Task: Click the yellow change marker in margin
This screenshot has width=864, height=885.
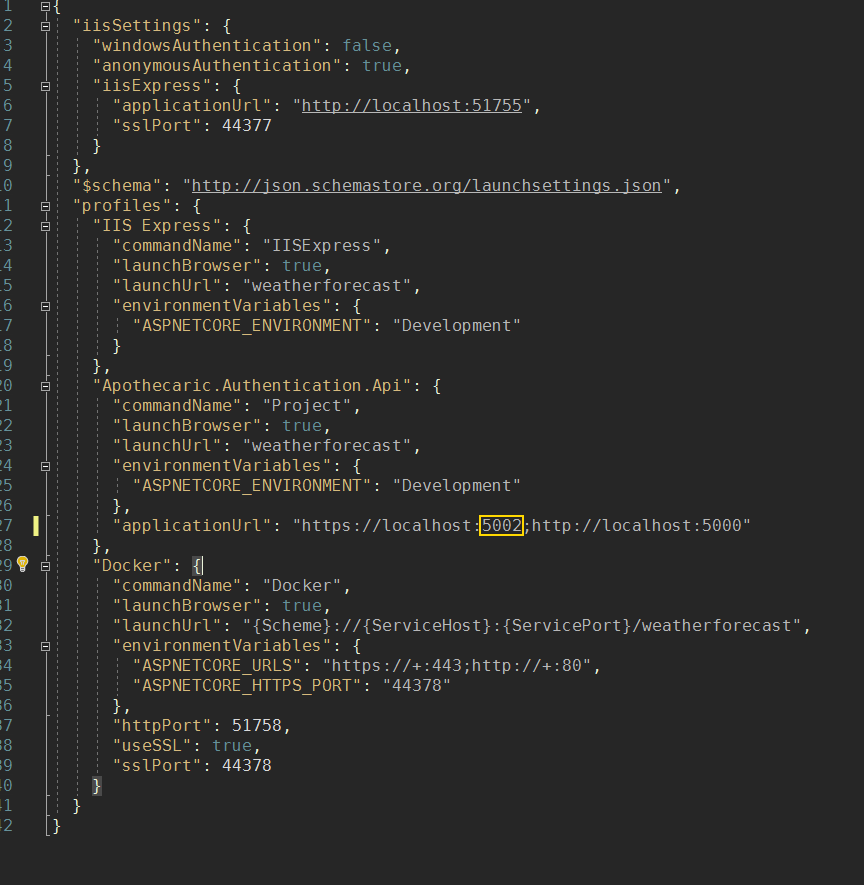Action: [36, 526]
